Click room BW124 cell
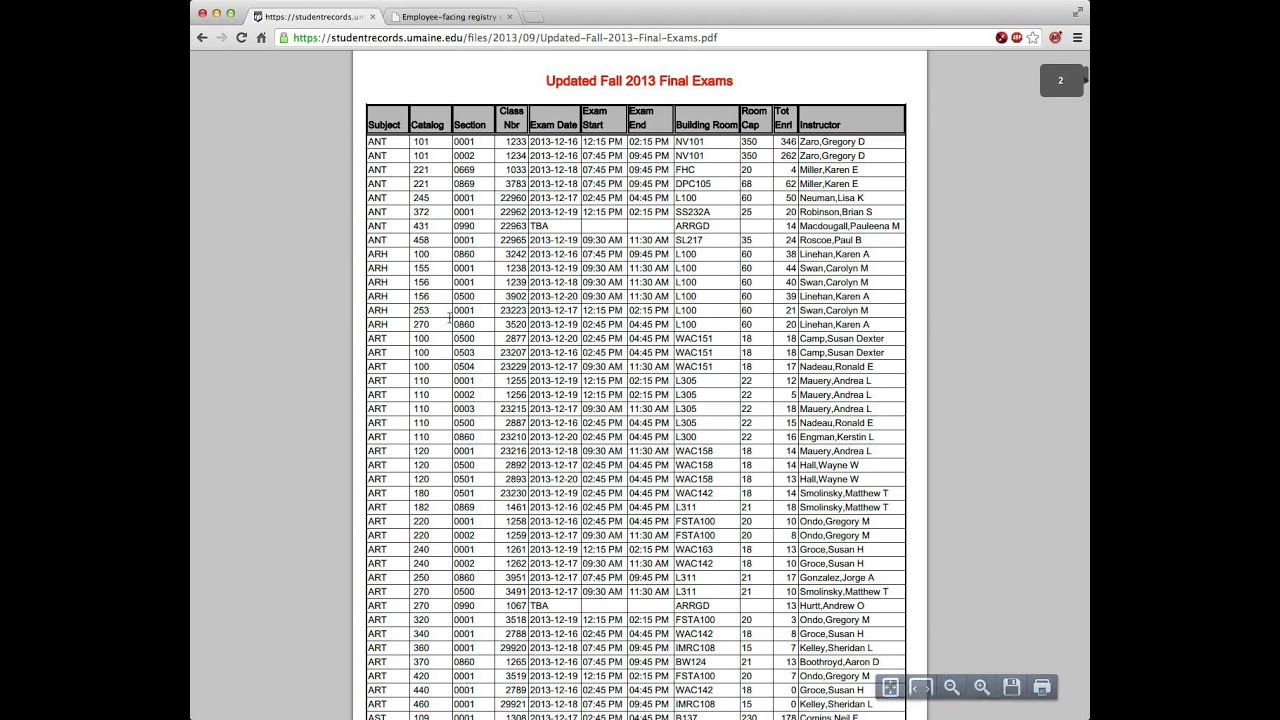Screen dimensions: 1280x720 690,662
